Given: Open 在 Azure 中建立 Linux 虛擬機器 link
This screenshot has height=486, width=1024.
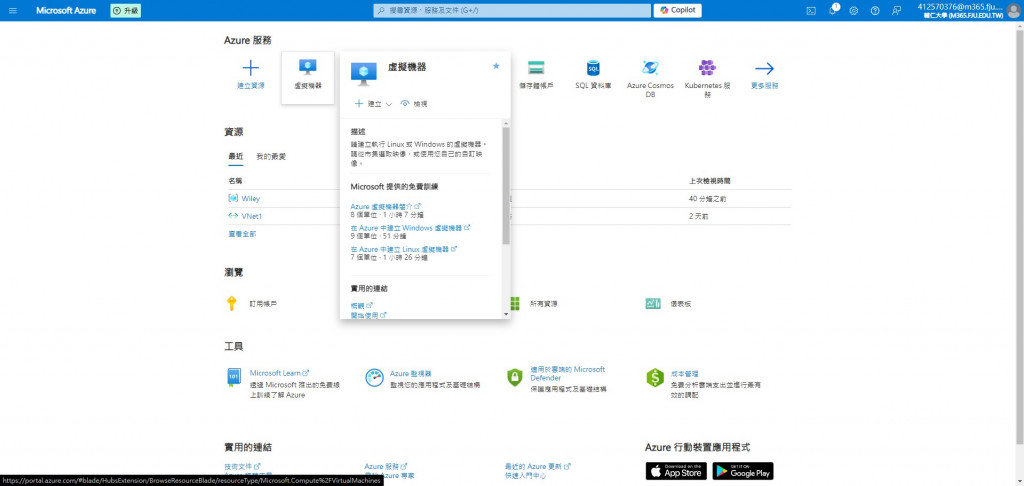Looking at the screenshot, I should click(x=404, y=249).
